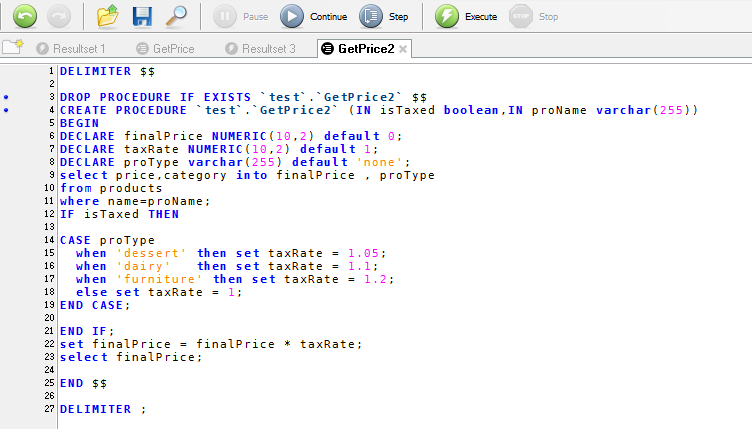752x429 pixels.
Task: Click the grayed-out redo arrow icon
Action: click(59, 16)
